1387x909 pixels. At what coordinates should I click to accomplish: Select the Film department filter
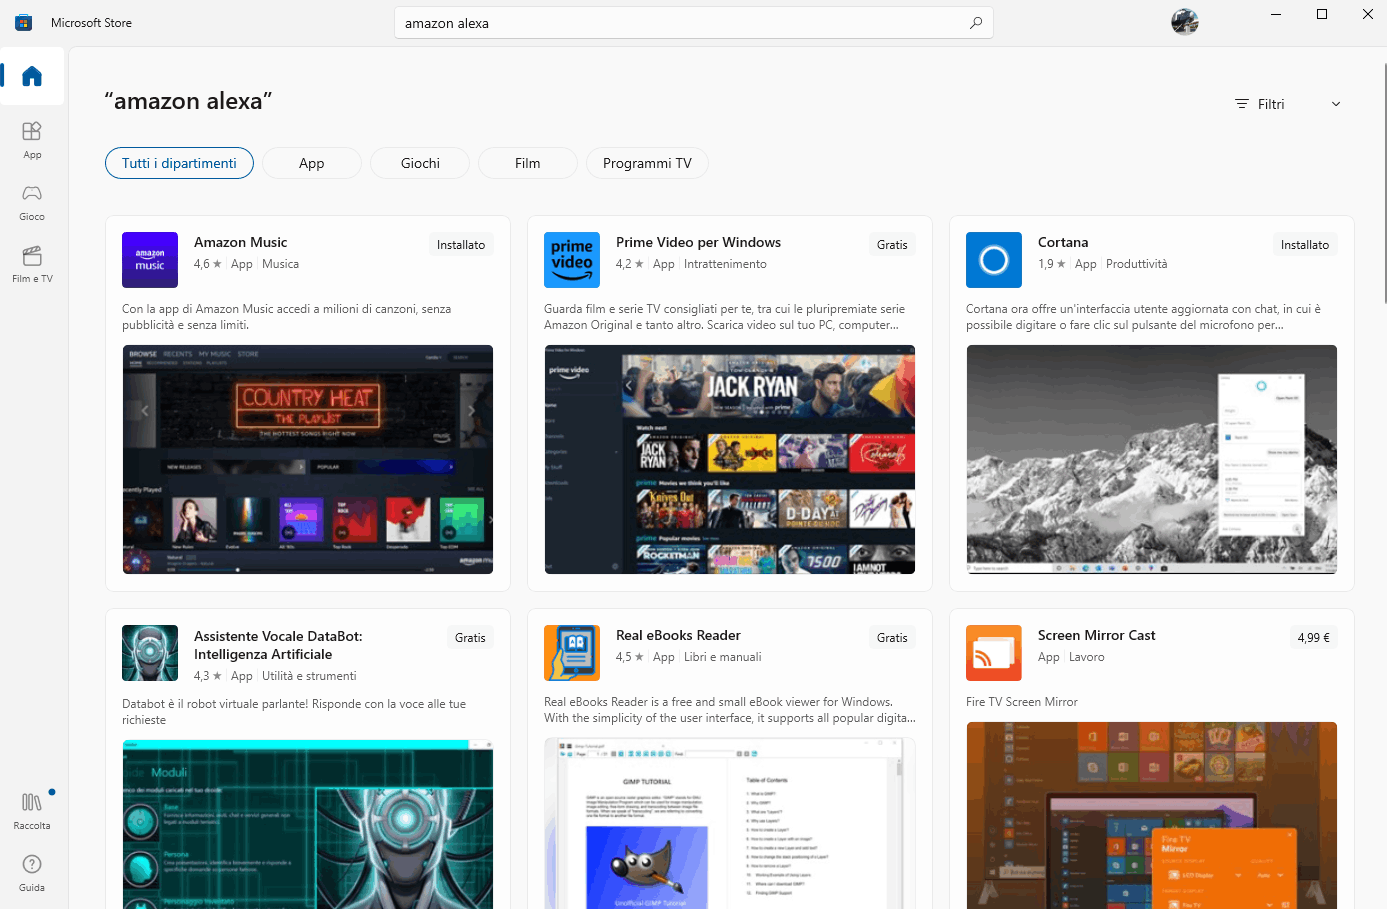(528, 163)
